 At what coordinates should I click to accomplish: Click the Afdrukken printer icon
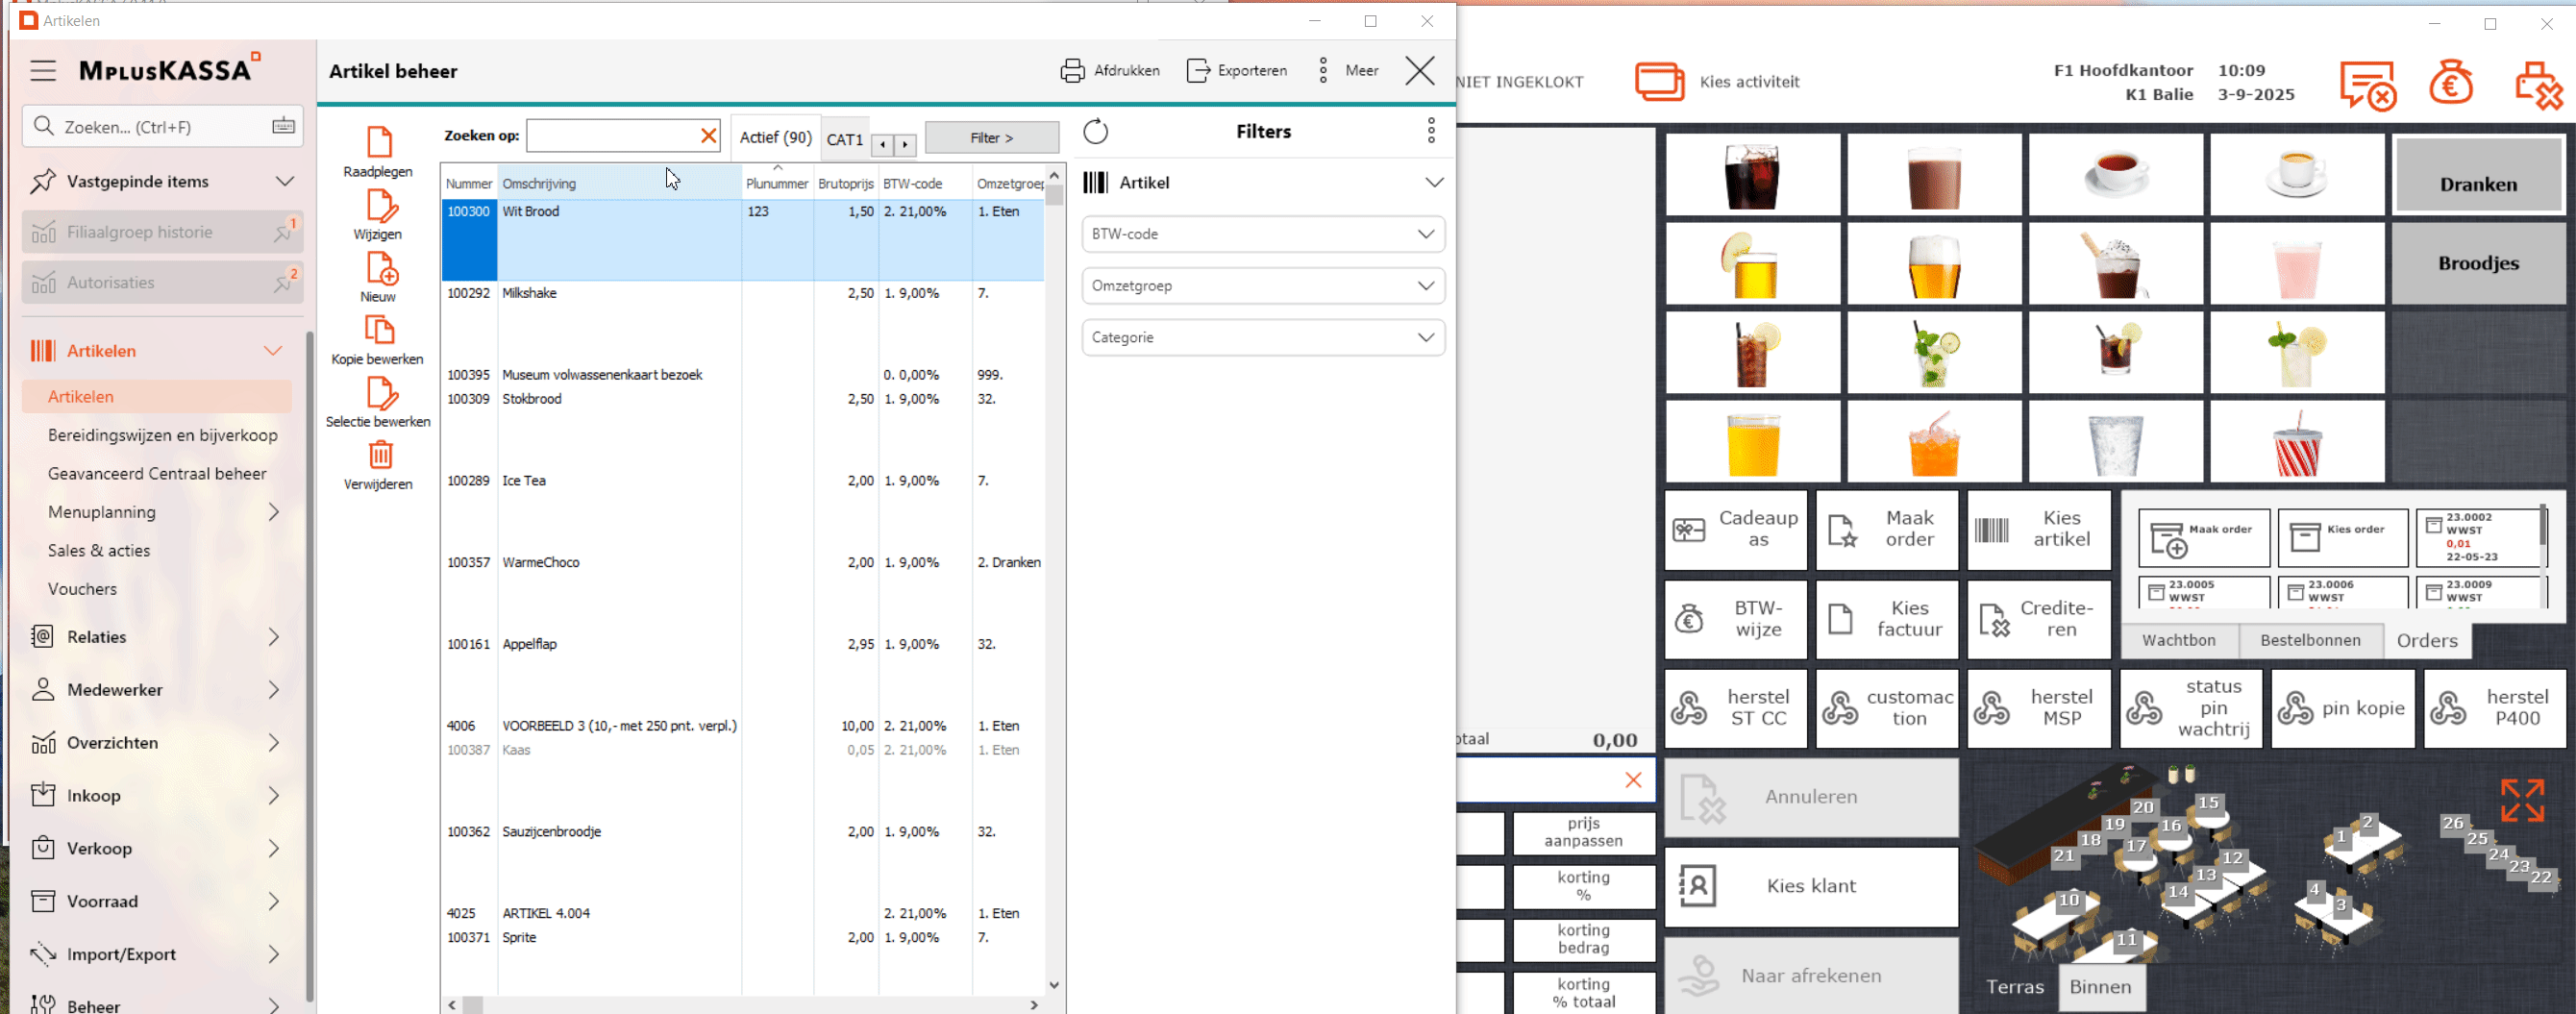point(1072,71)
